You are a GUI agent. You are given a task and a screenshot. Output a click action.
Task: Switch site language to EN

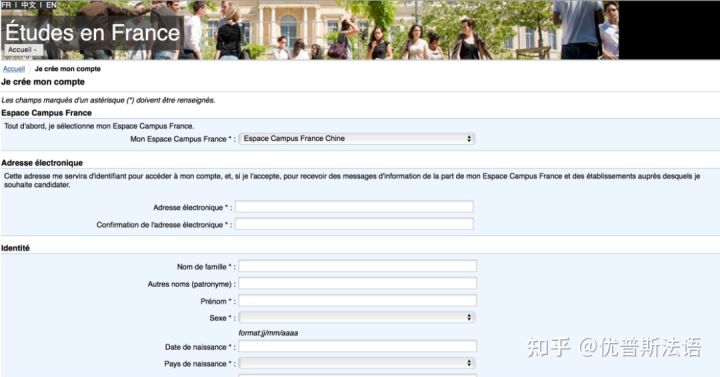(51, 5)
